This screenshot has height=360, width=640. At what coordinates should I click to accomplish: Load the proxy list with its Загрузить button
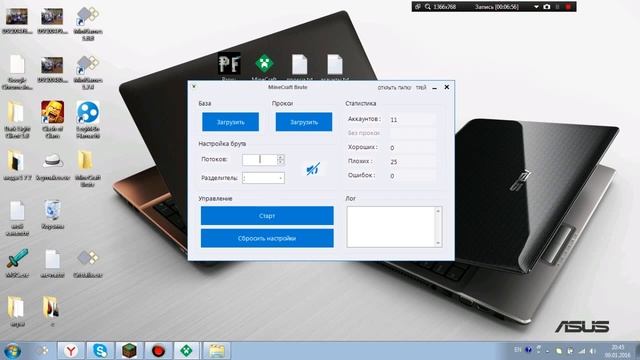coord(304,122)
